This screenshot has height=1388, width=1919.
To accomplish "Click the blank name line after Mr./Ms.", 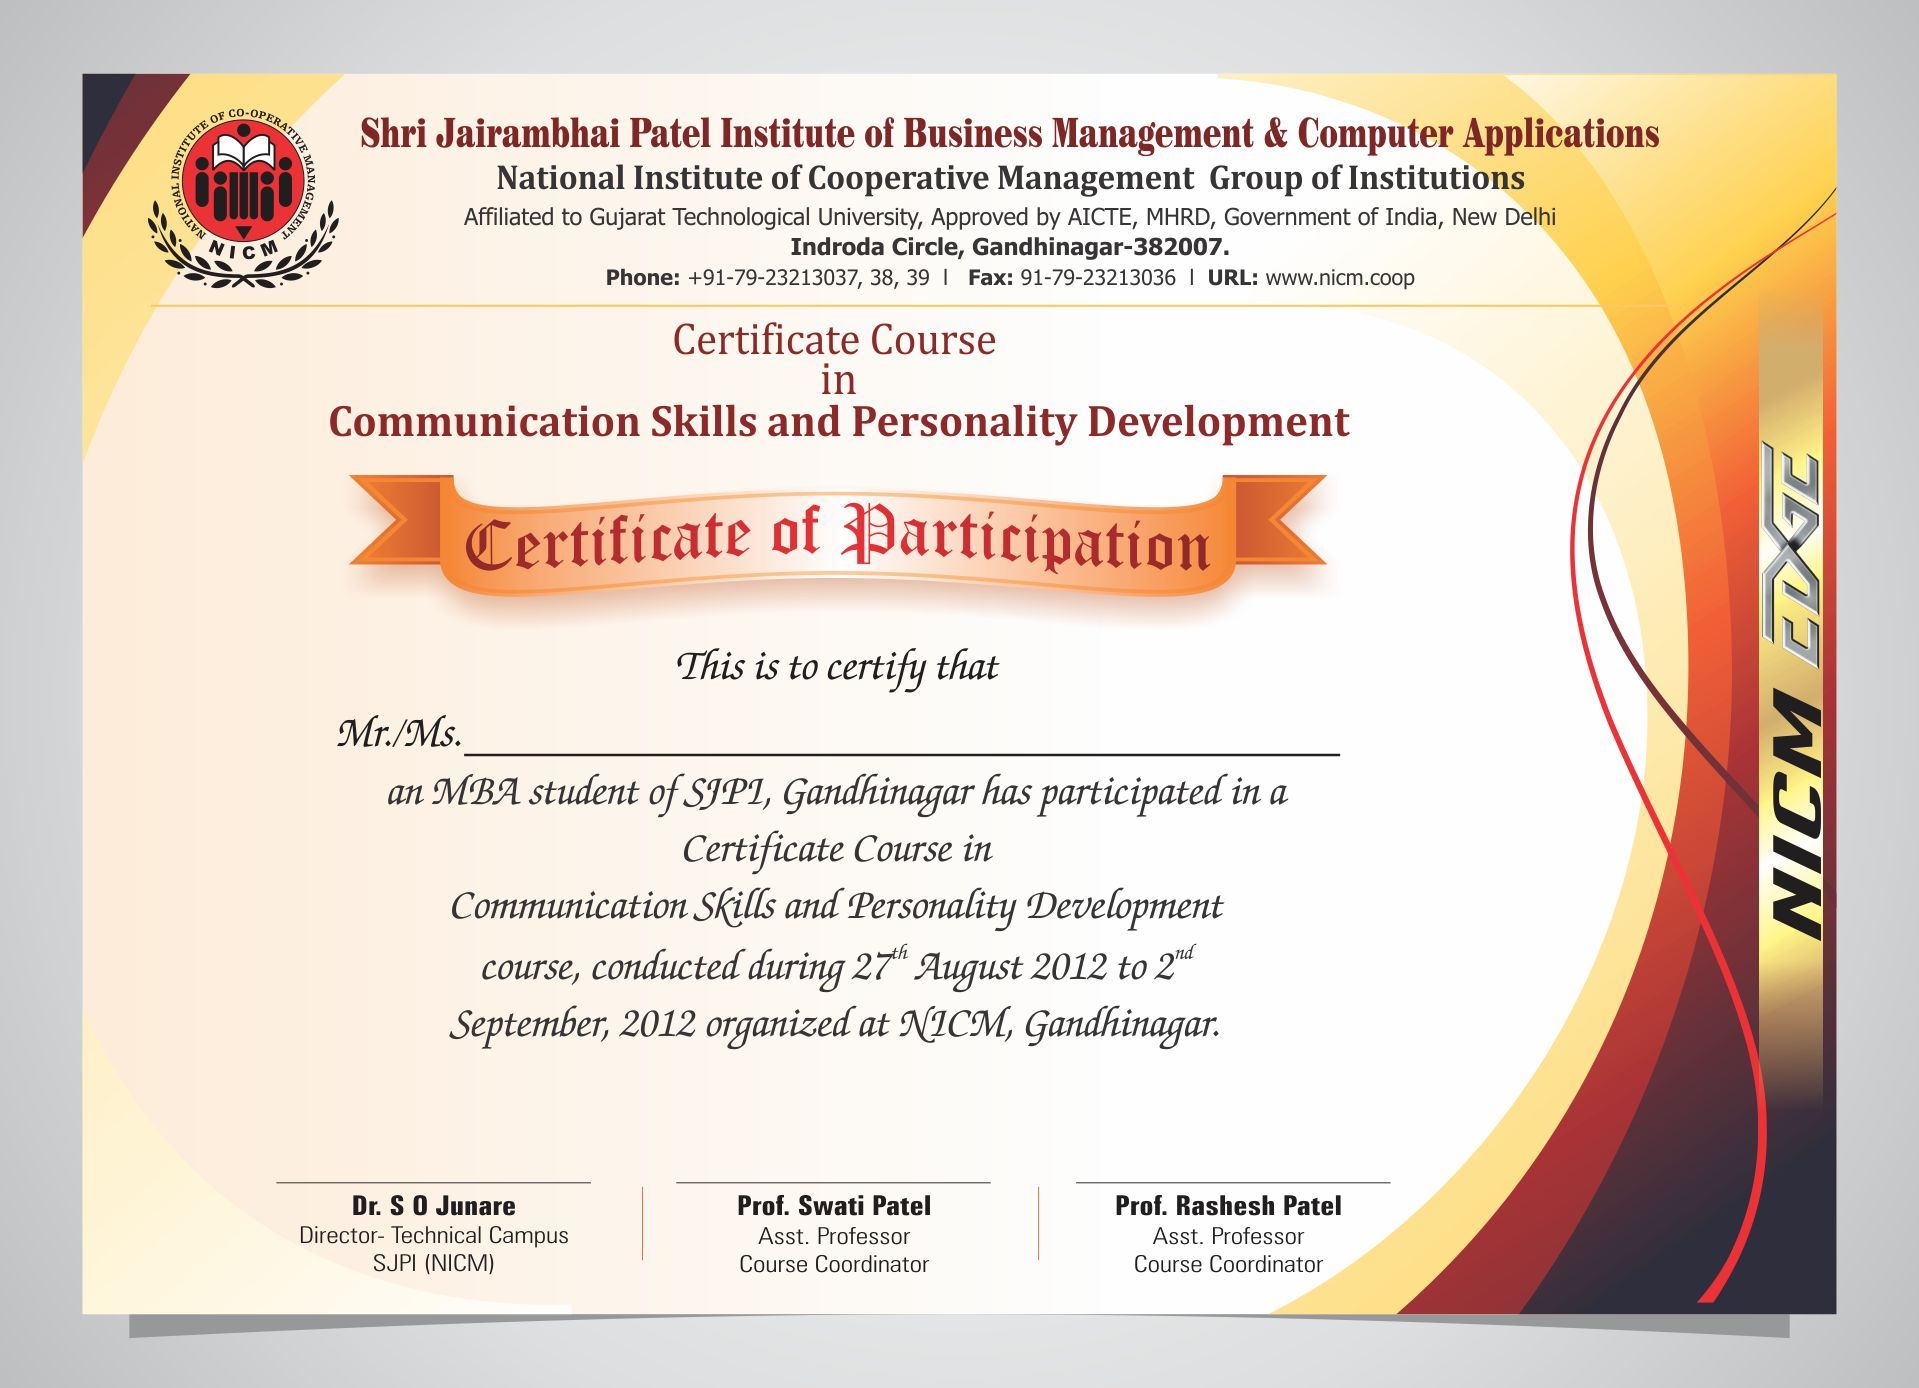I will coord(902,754).
